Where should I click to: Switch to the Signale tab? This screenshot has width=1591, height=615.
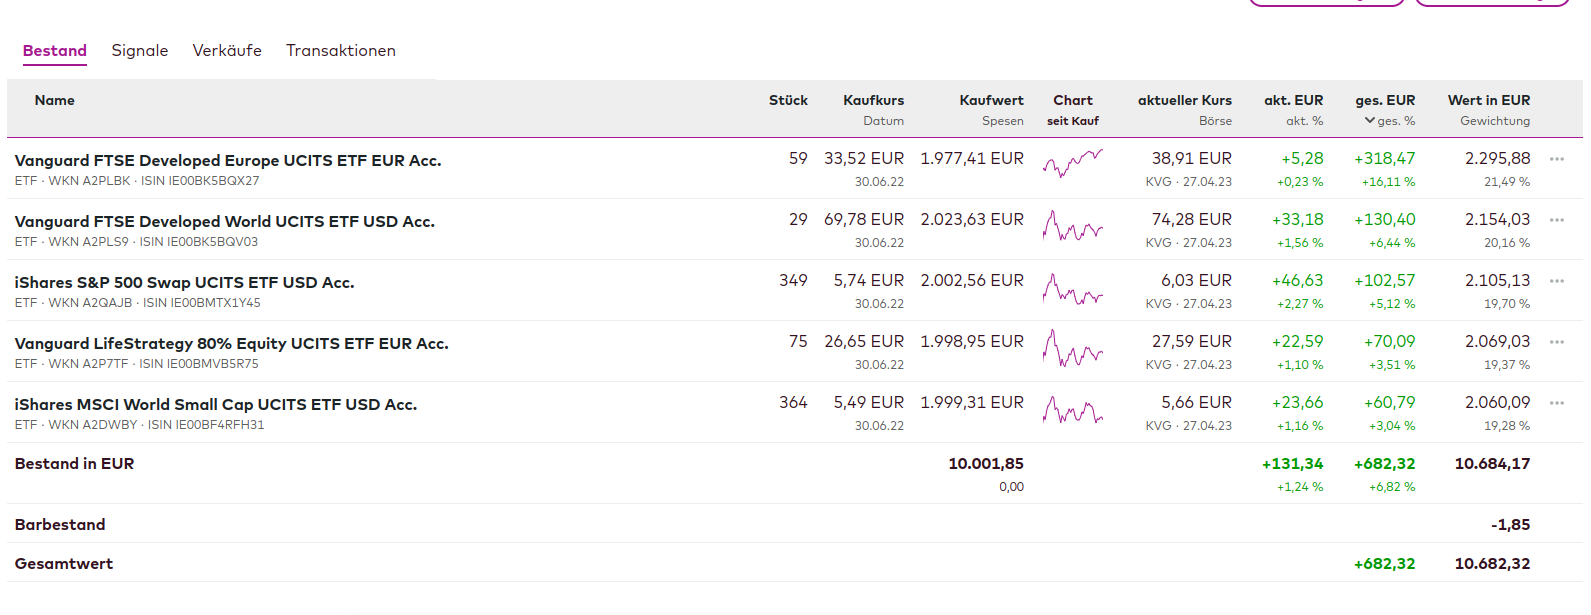tap(139, 51)
